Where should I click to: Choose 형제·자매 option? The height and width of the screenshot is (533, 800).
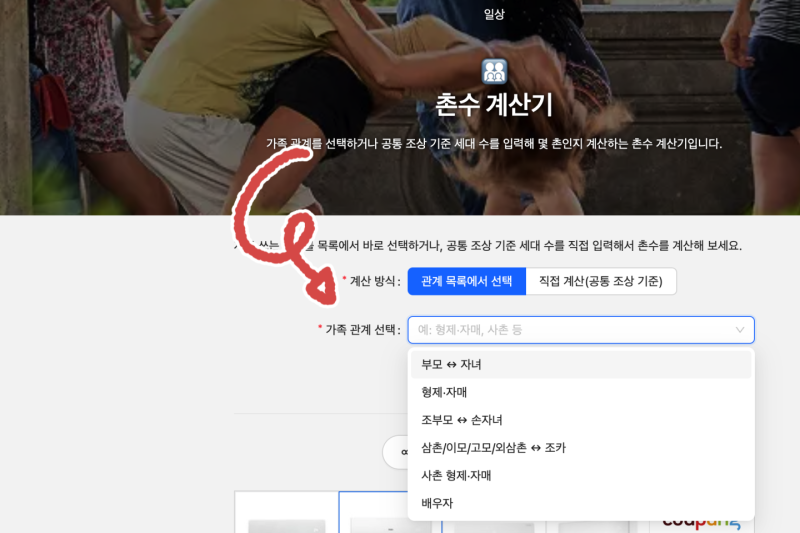(581, 392)
